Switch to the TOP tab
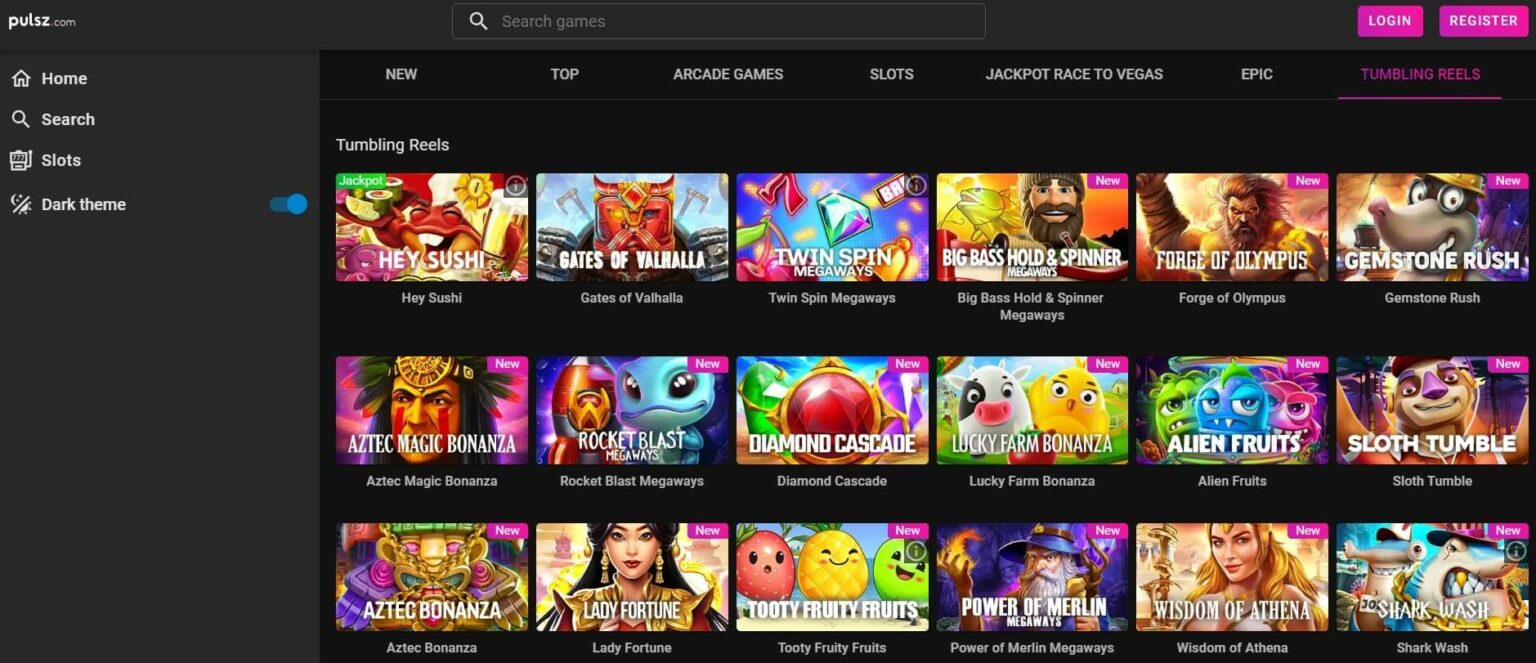This screenshot has width=1536, height=663. click(x=565, y=74)
